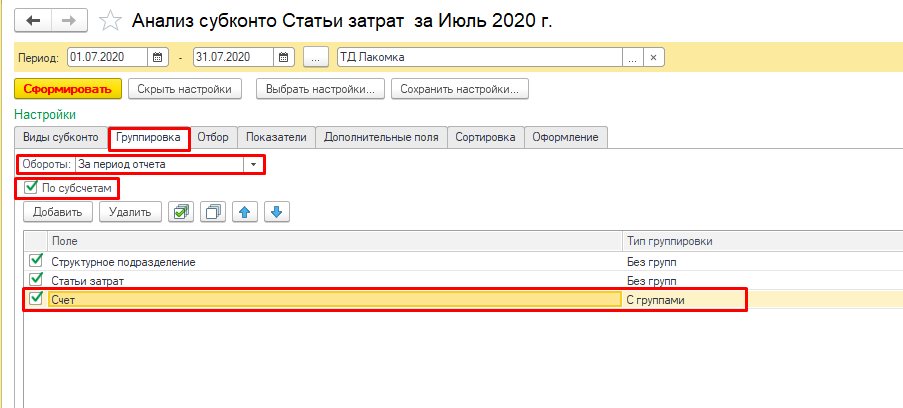
Task: Open Сохранить настройки... dialog
Action: (460, 89)
